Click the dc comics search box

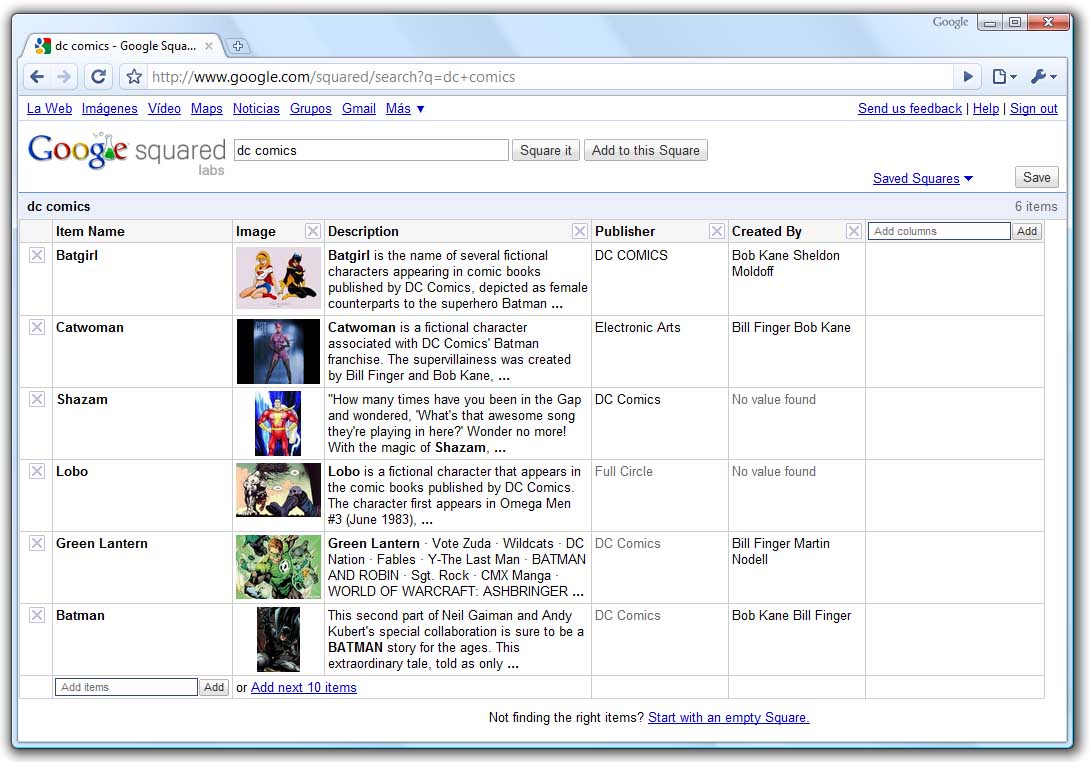372,150
